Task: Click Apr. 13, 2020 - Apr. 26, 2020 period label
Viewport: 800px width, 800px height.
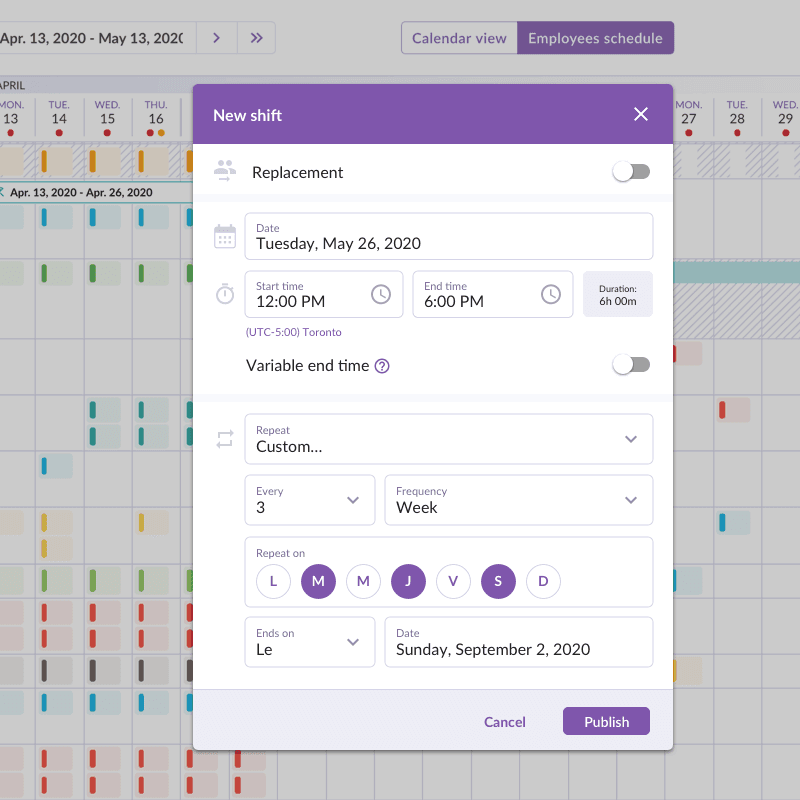Action: 81,192
